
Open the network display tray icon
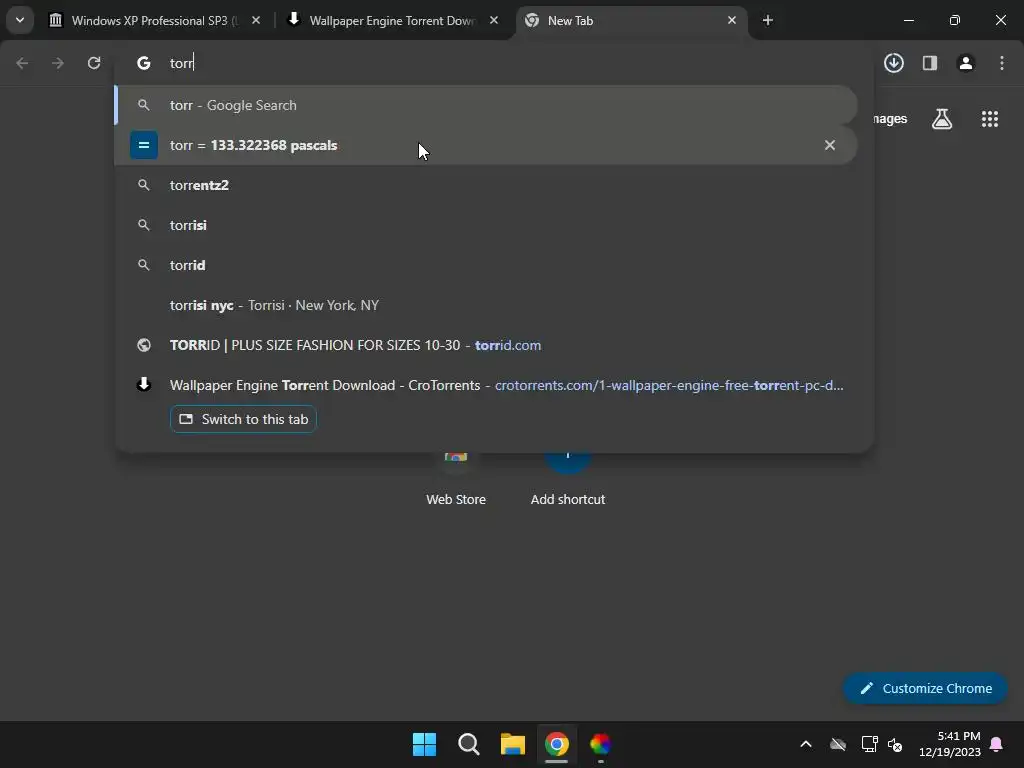tap(869, 744)
